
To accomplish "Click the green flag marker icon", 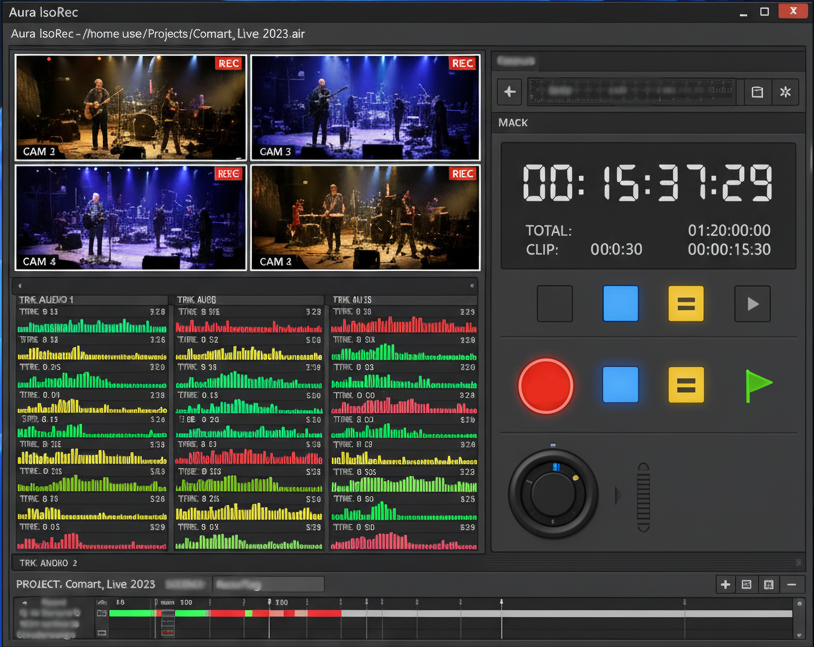I will [x=758, y=384].
